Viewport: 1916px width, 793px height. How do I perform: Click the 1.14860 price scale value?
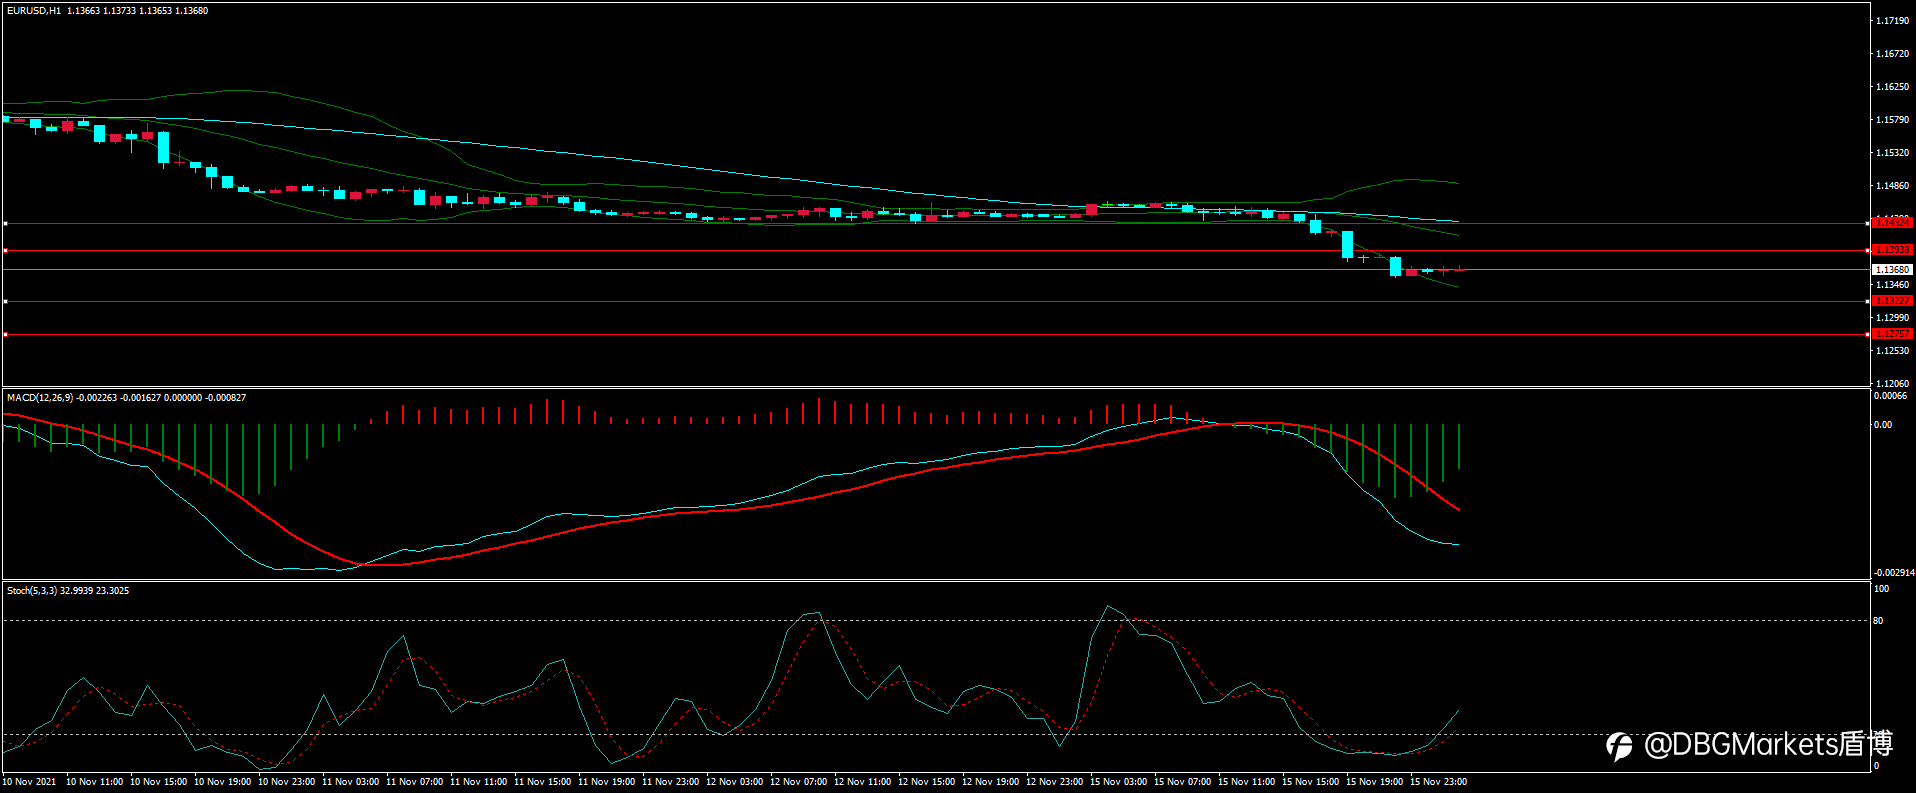tap(1892, 186)
